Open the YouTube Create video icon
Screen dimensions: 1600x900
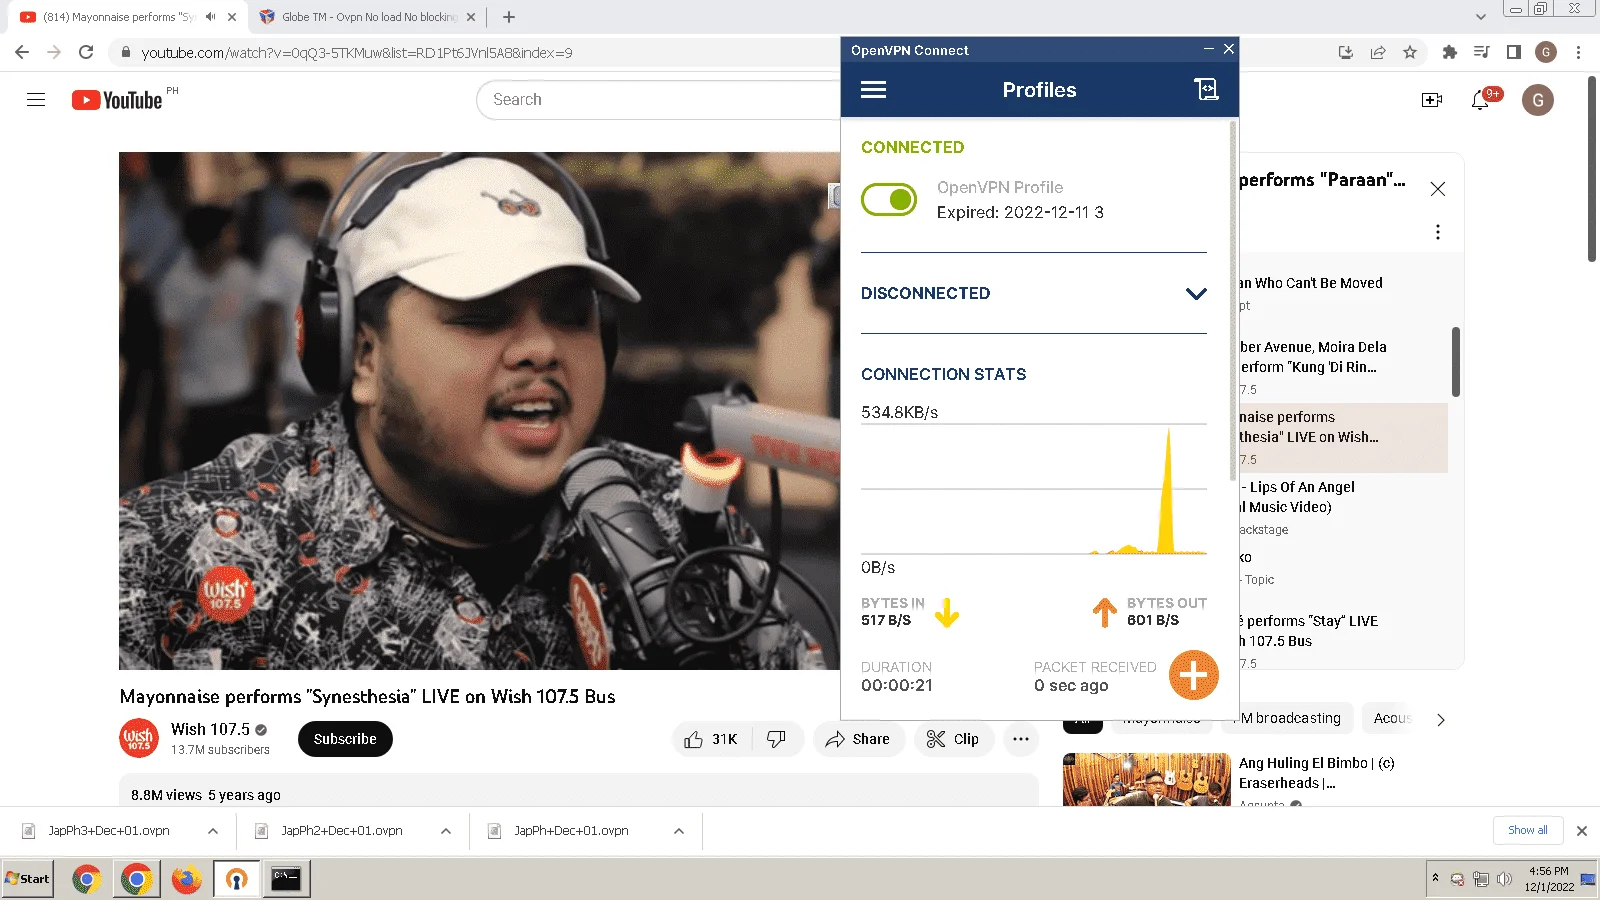click(x=1432, y=100)
